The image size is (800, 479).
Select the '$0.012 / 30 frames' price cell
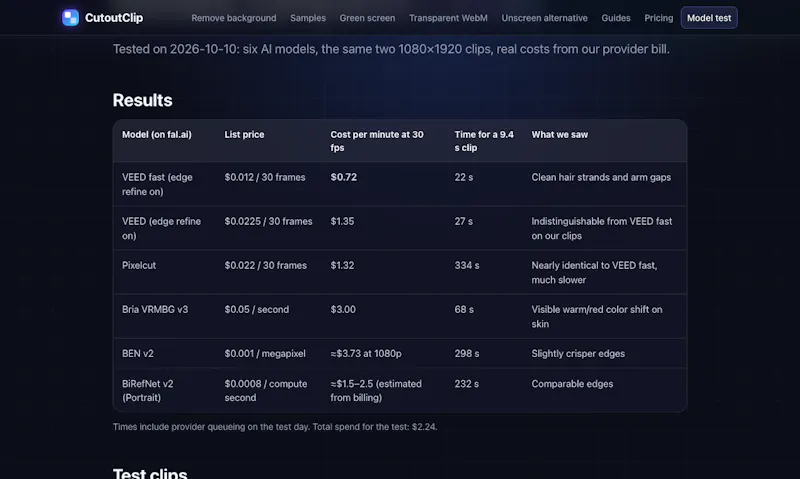coord(265,177)
